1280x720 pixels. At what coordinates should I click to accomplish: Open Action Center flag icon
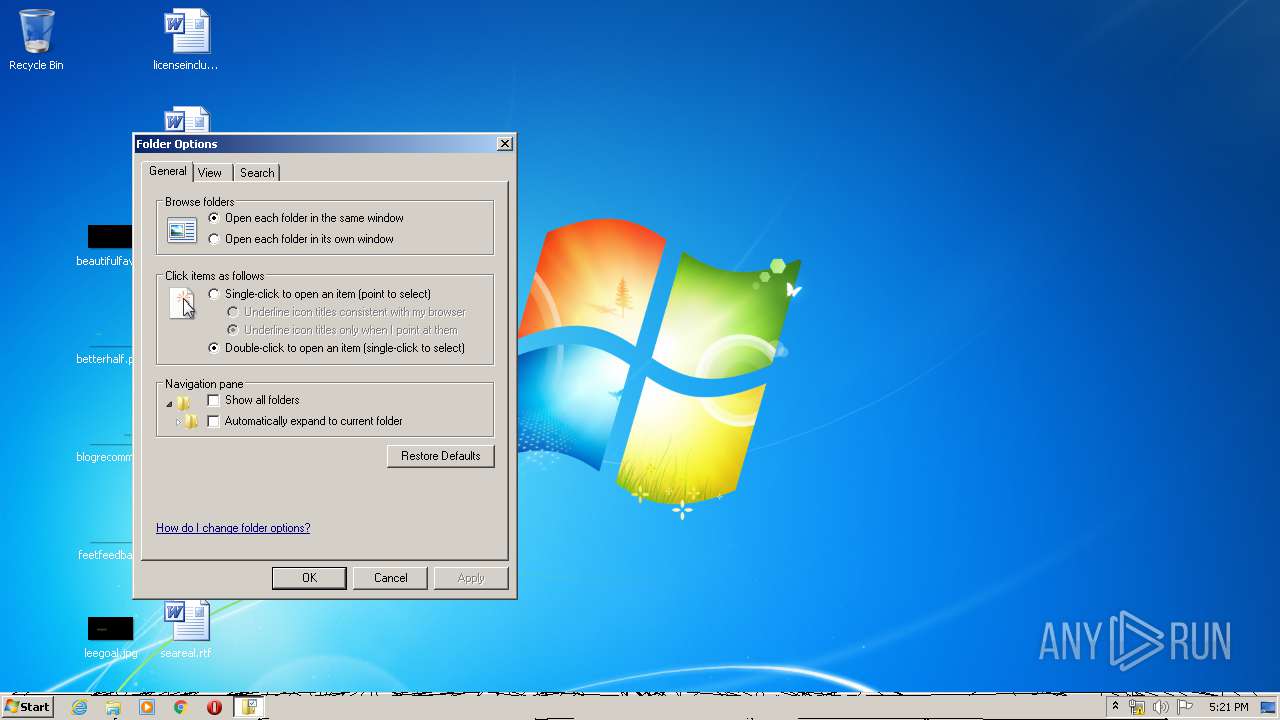tap(1185, 707)
